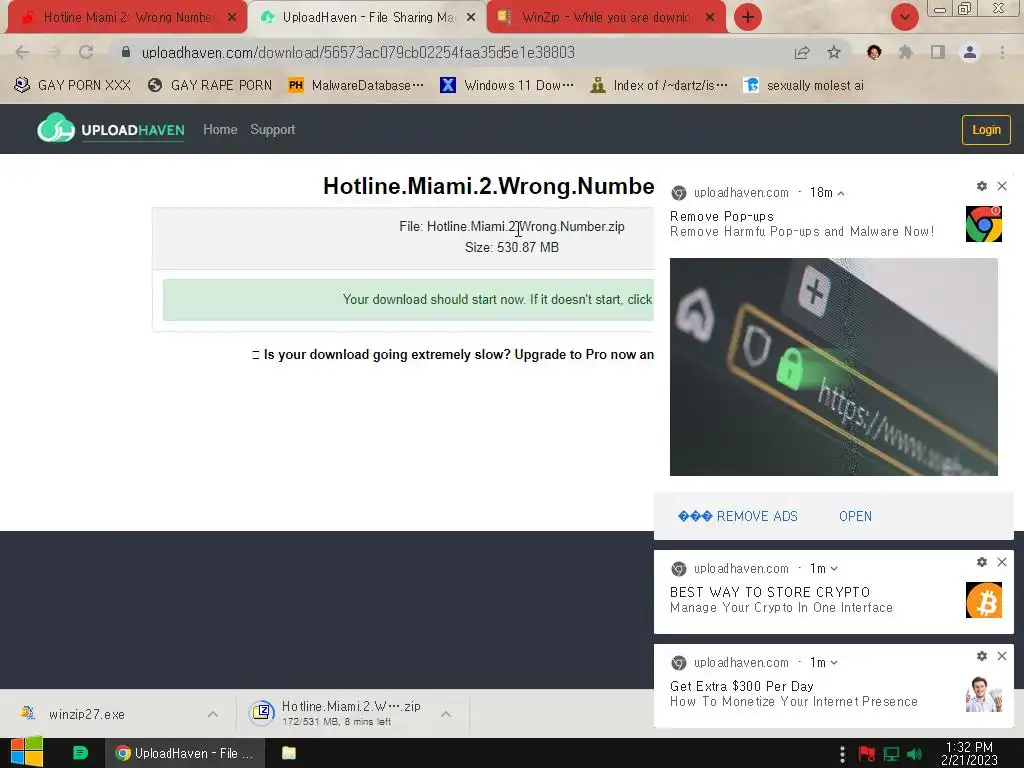Open Chrome three-dot menu
This screenshot has height=768, width=1024.
pyautogui.click(x=1002, y=52)
